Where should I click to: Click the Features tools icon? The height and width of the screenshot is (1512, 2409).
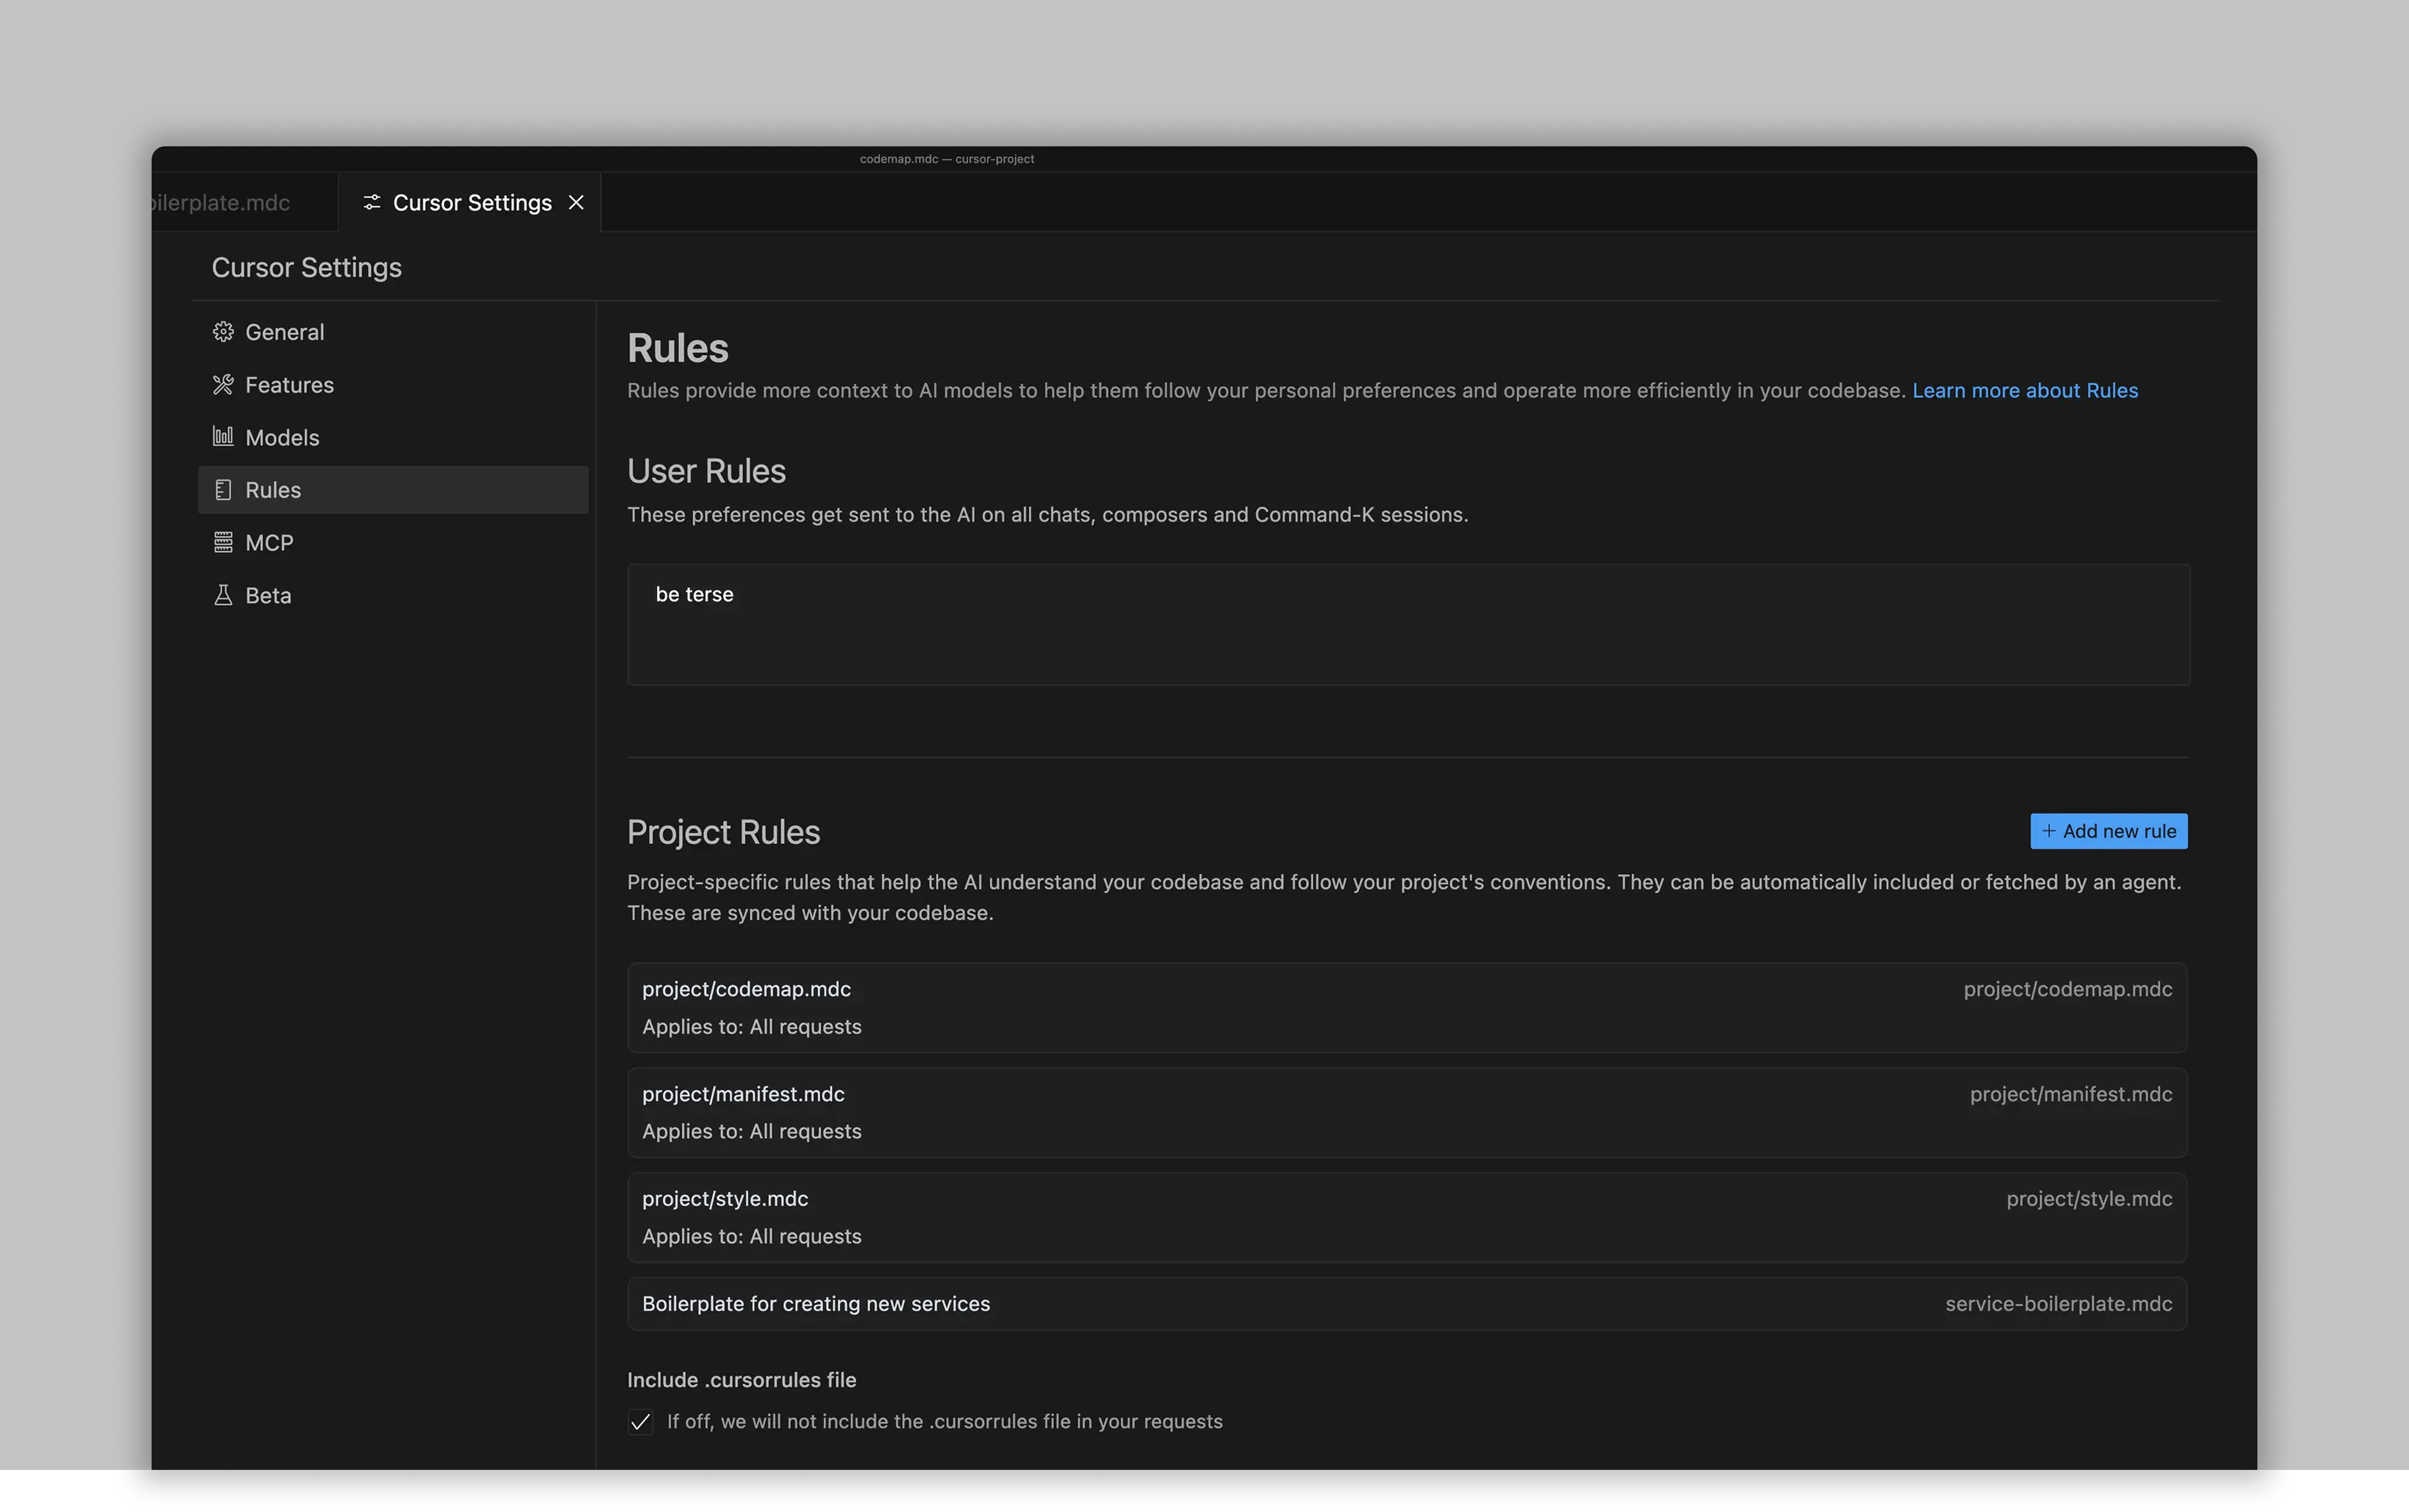coord(223,385)
